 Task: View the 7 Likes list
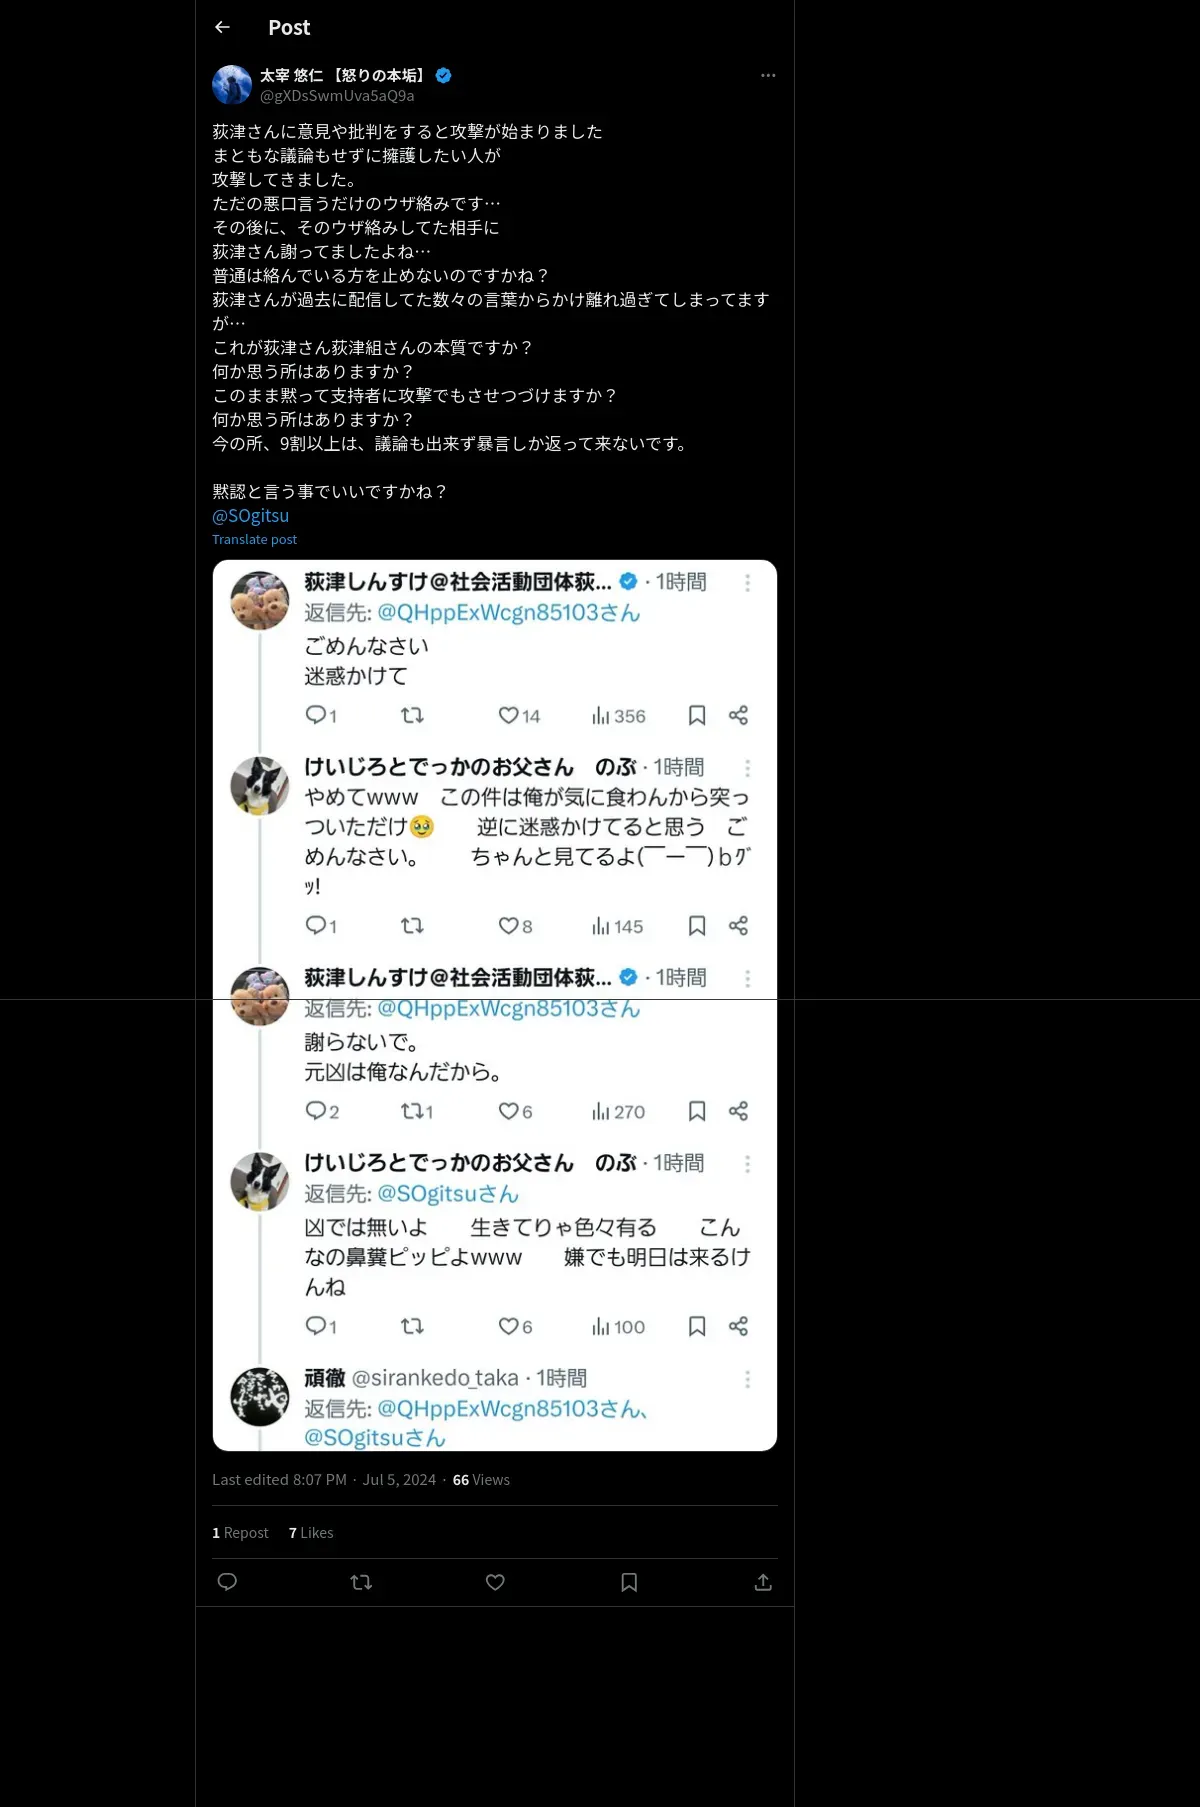click(311, 1532)
